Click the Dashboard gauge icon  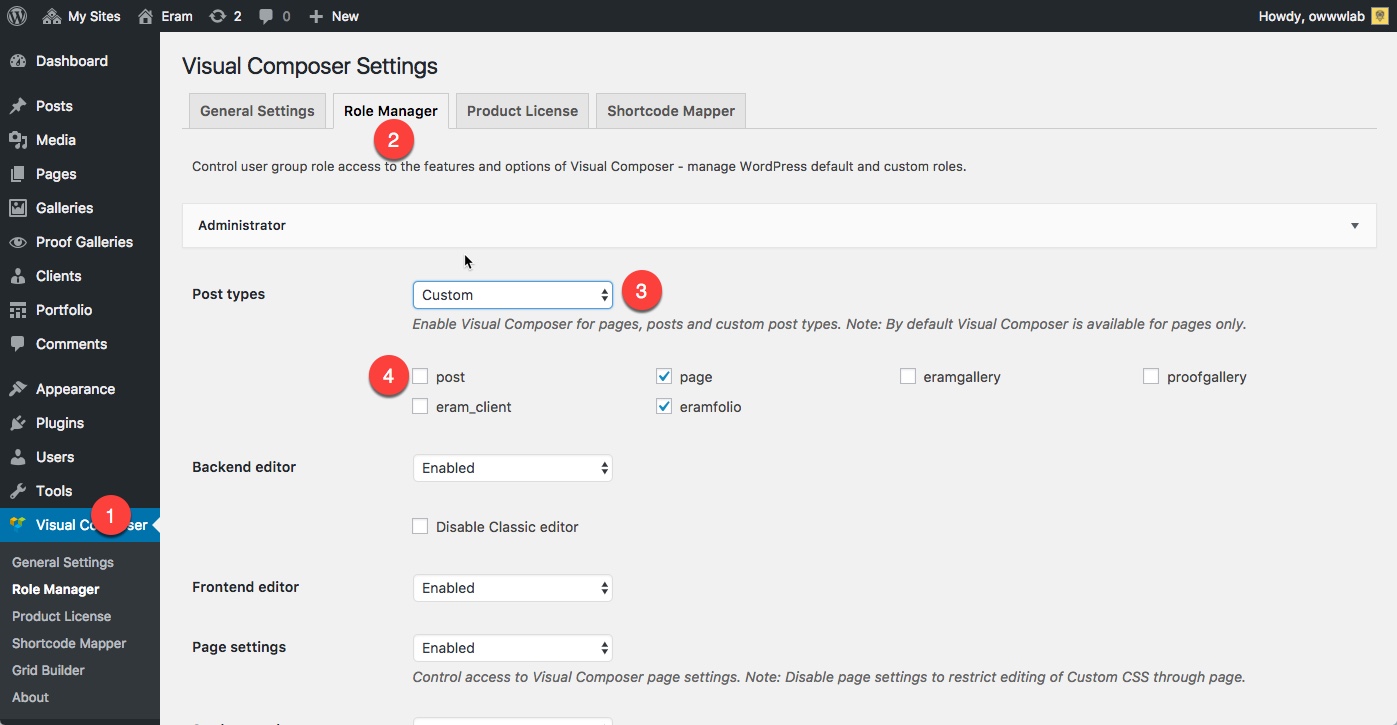(18, 61)
